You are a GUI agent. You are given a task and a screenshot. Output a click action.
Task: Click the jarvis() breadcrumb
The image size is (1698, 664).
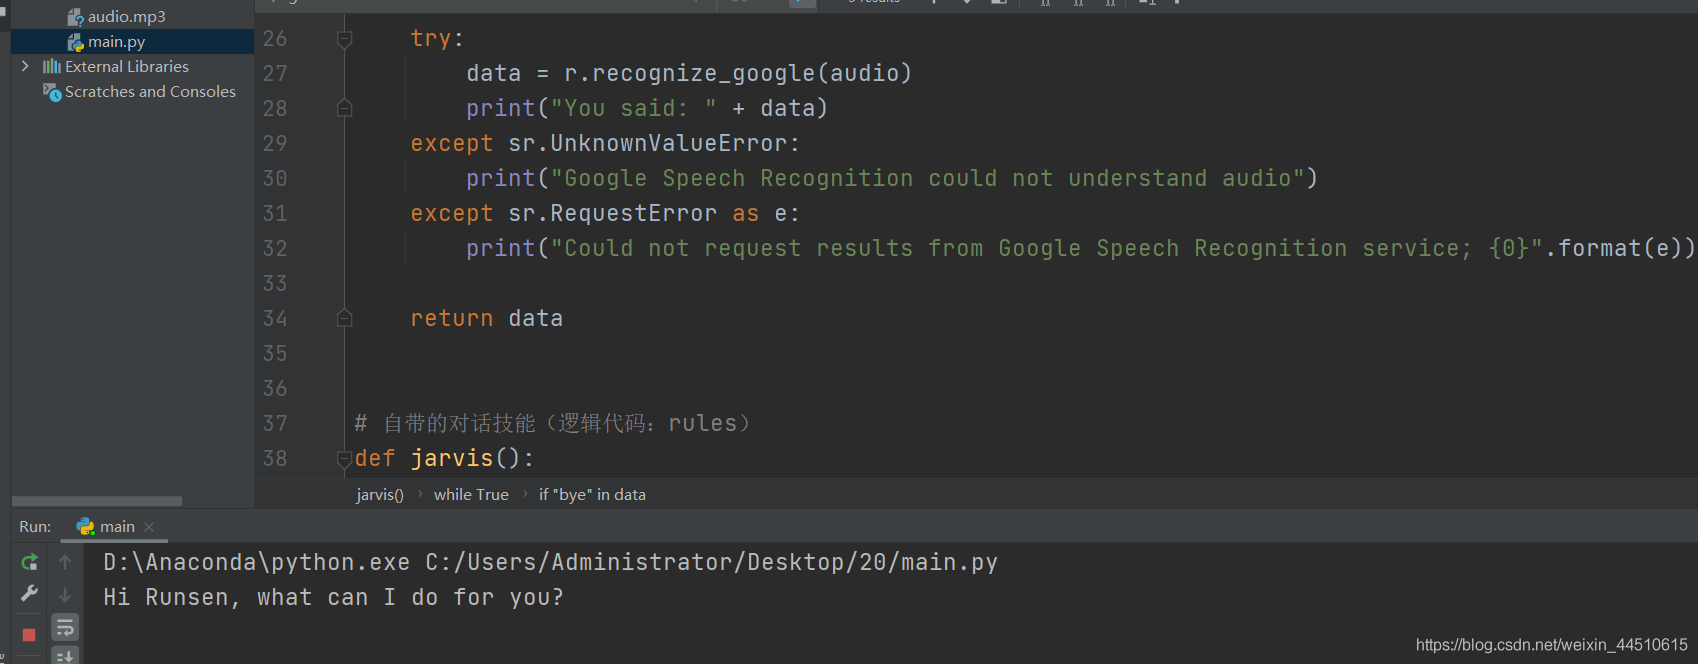click(380, 495)
